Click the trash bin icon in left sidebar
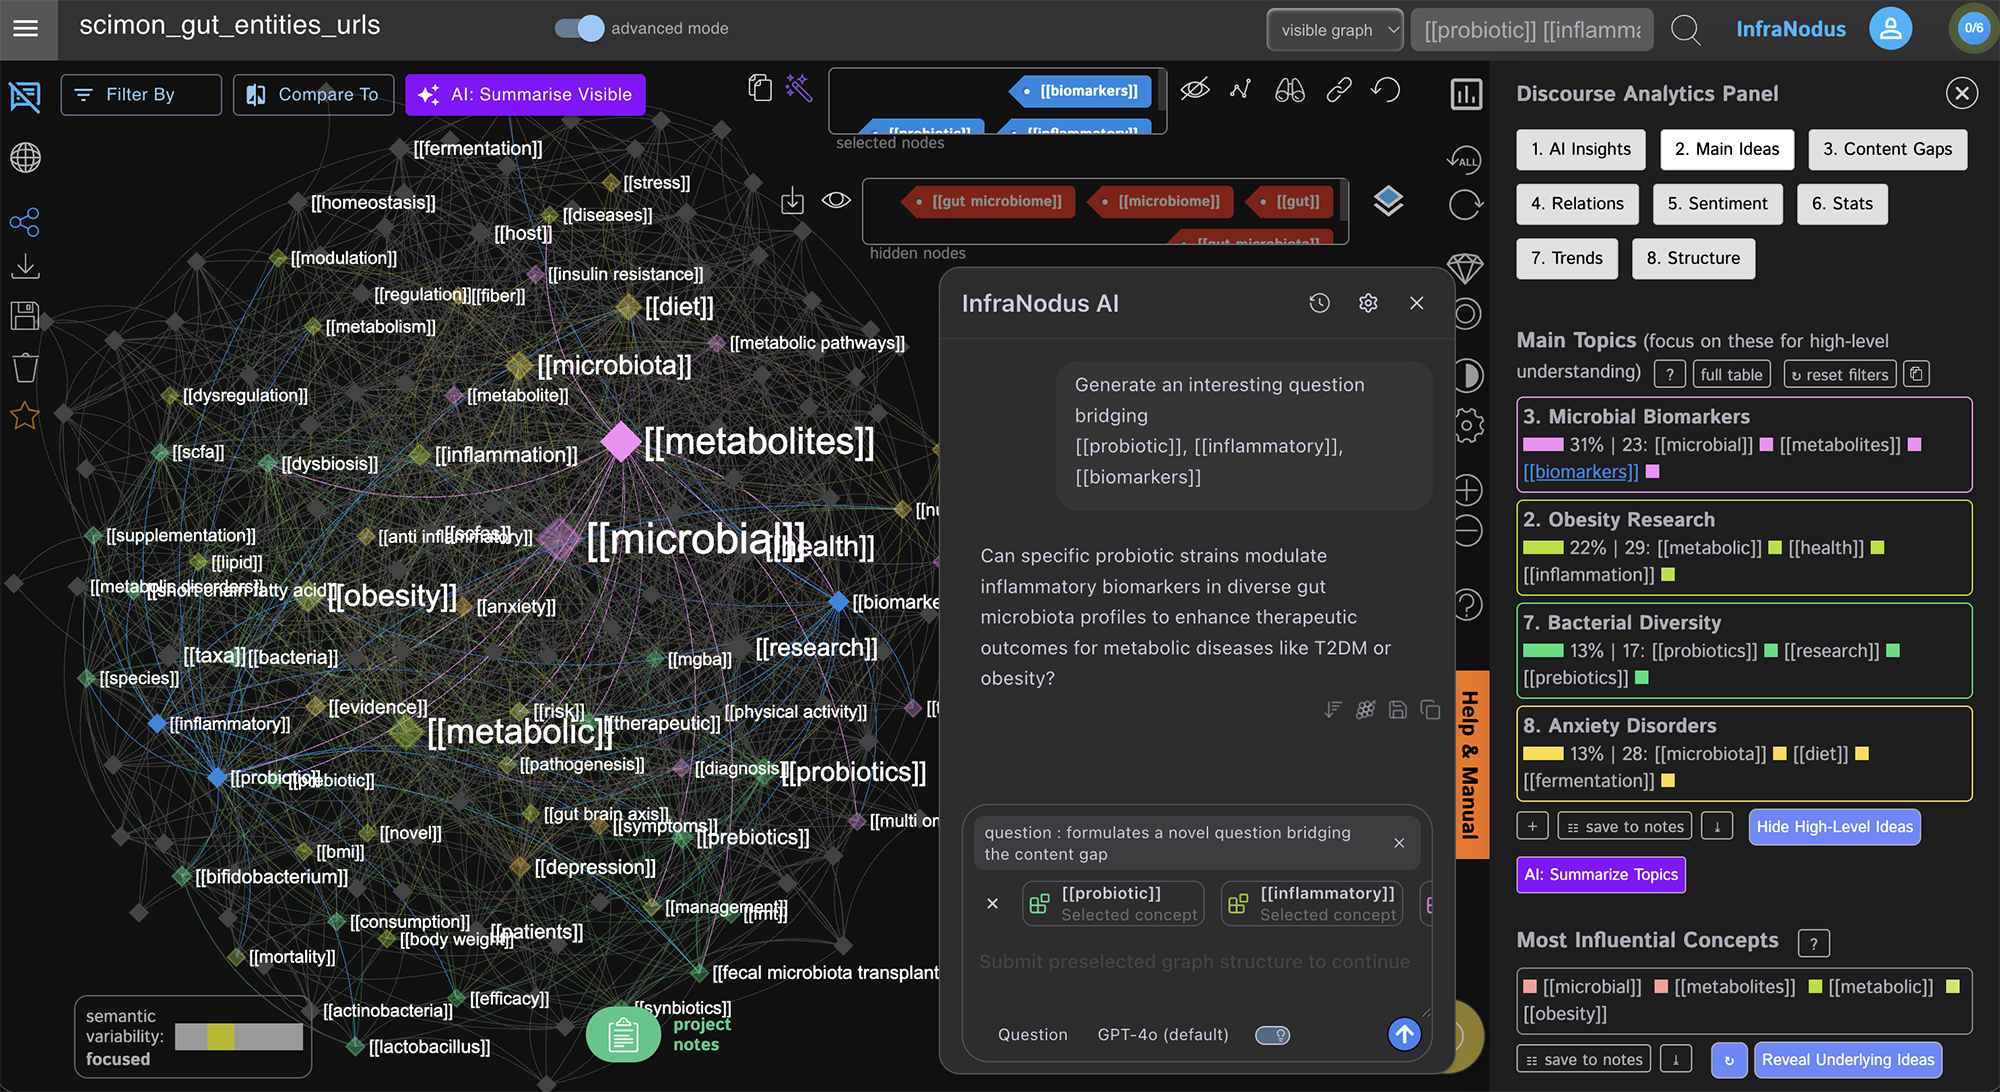 click(x=25, y=367)
